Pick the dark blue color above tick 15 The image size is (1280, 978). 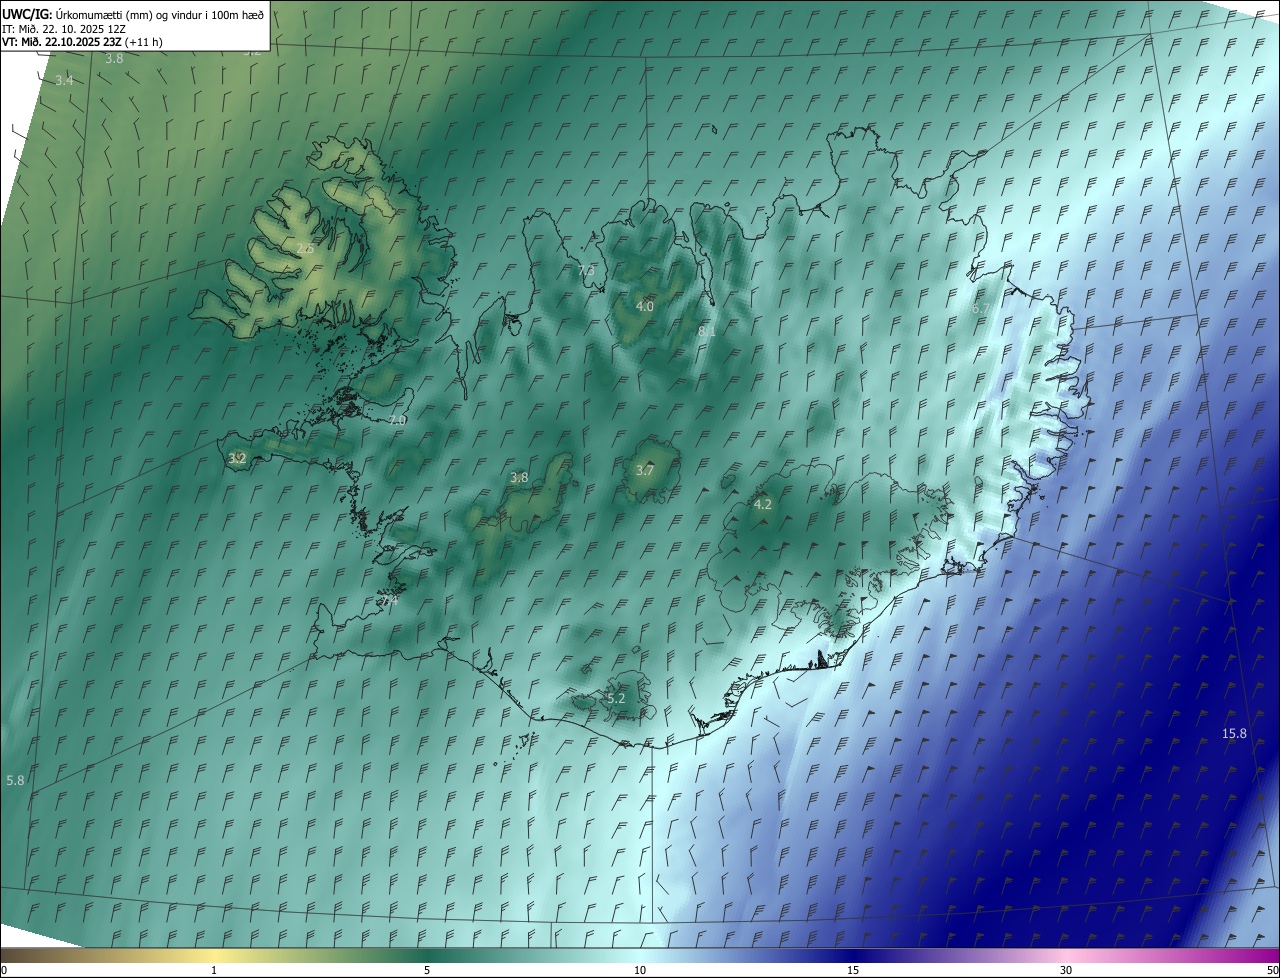[x=853, y=956]
